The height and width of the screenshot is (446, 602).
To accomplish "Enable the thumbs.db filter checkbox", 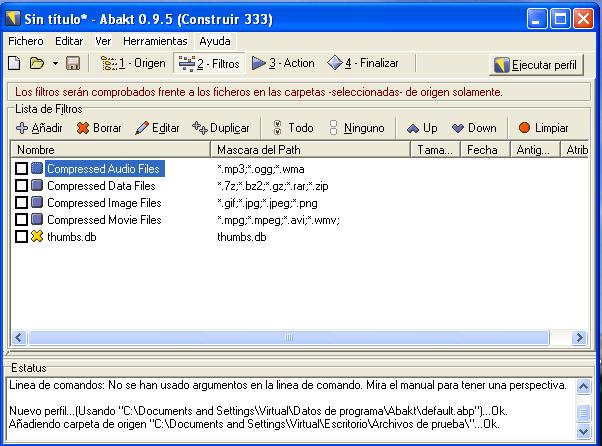I will tap(22, 236).
